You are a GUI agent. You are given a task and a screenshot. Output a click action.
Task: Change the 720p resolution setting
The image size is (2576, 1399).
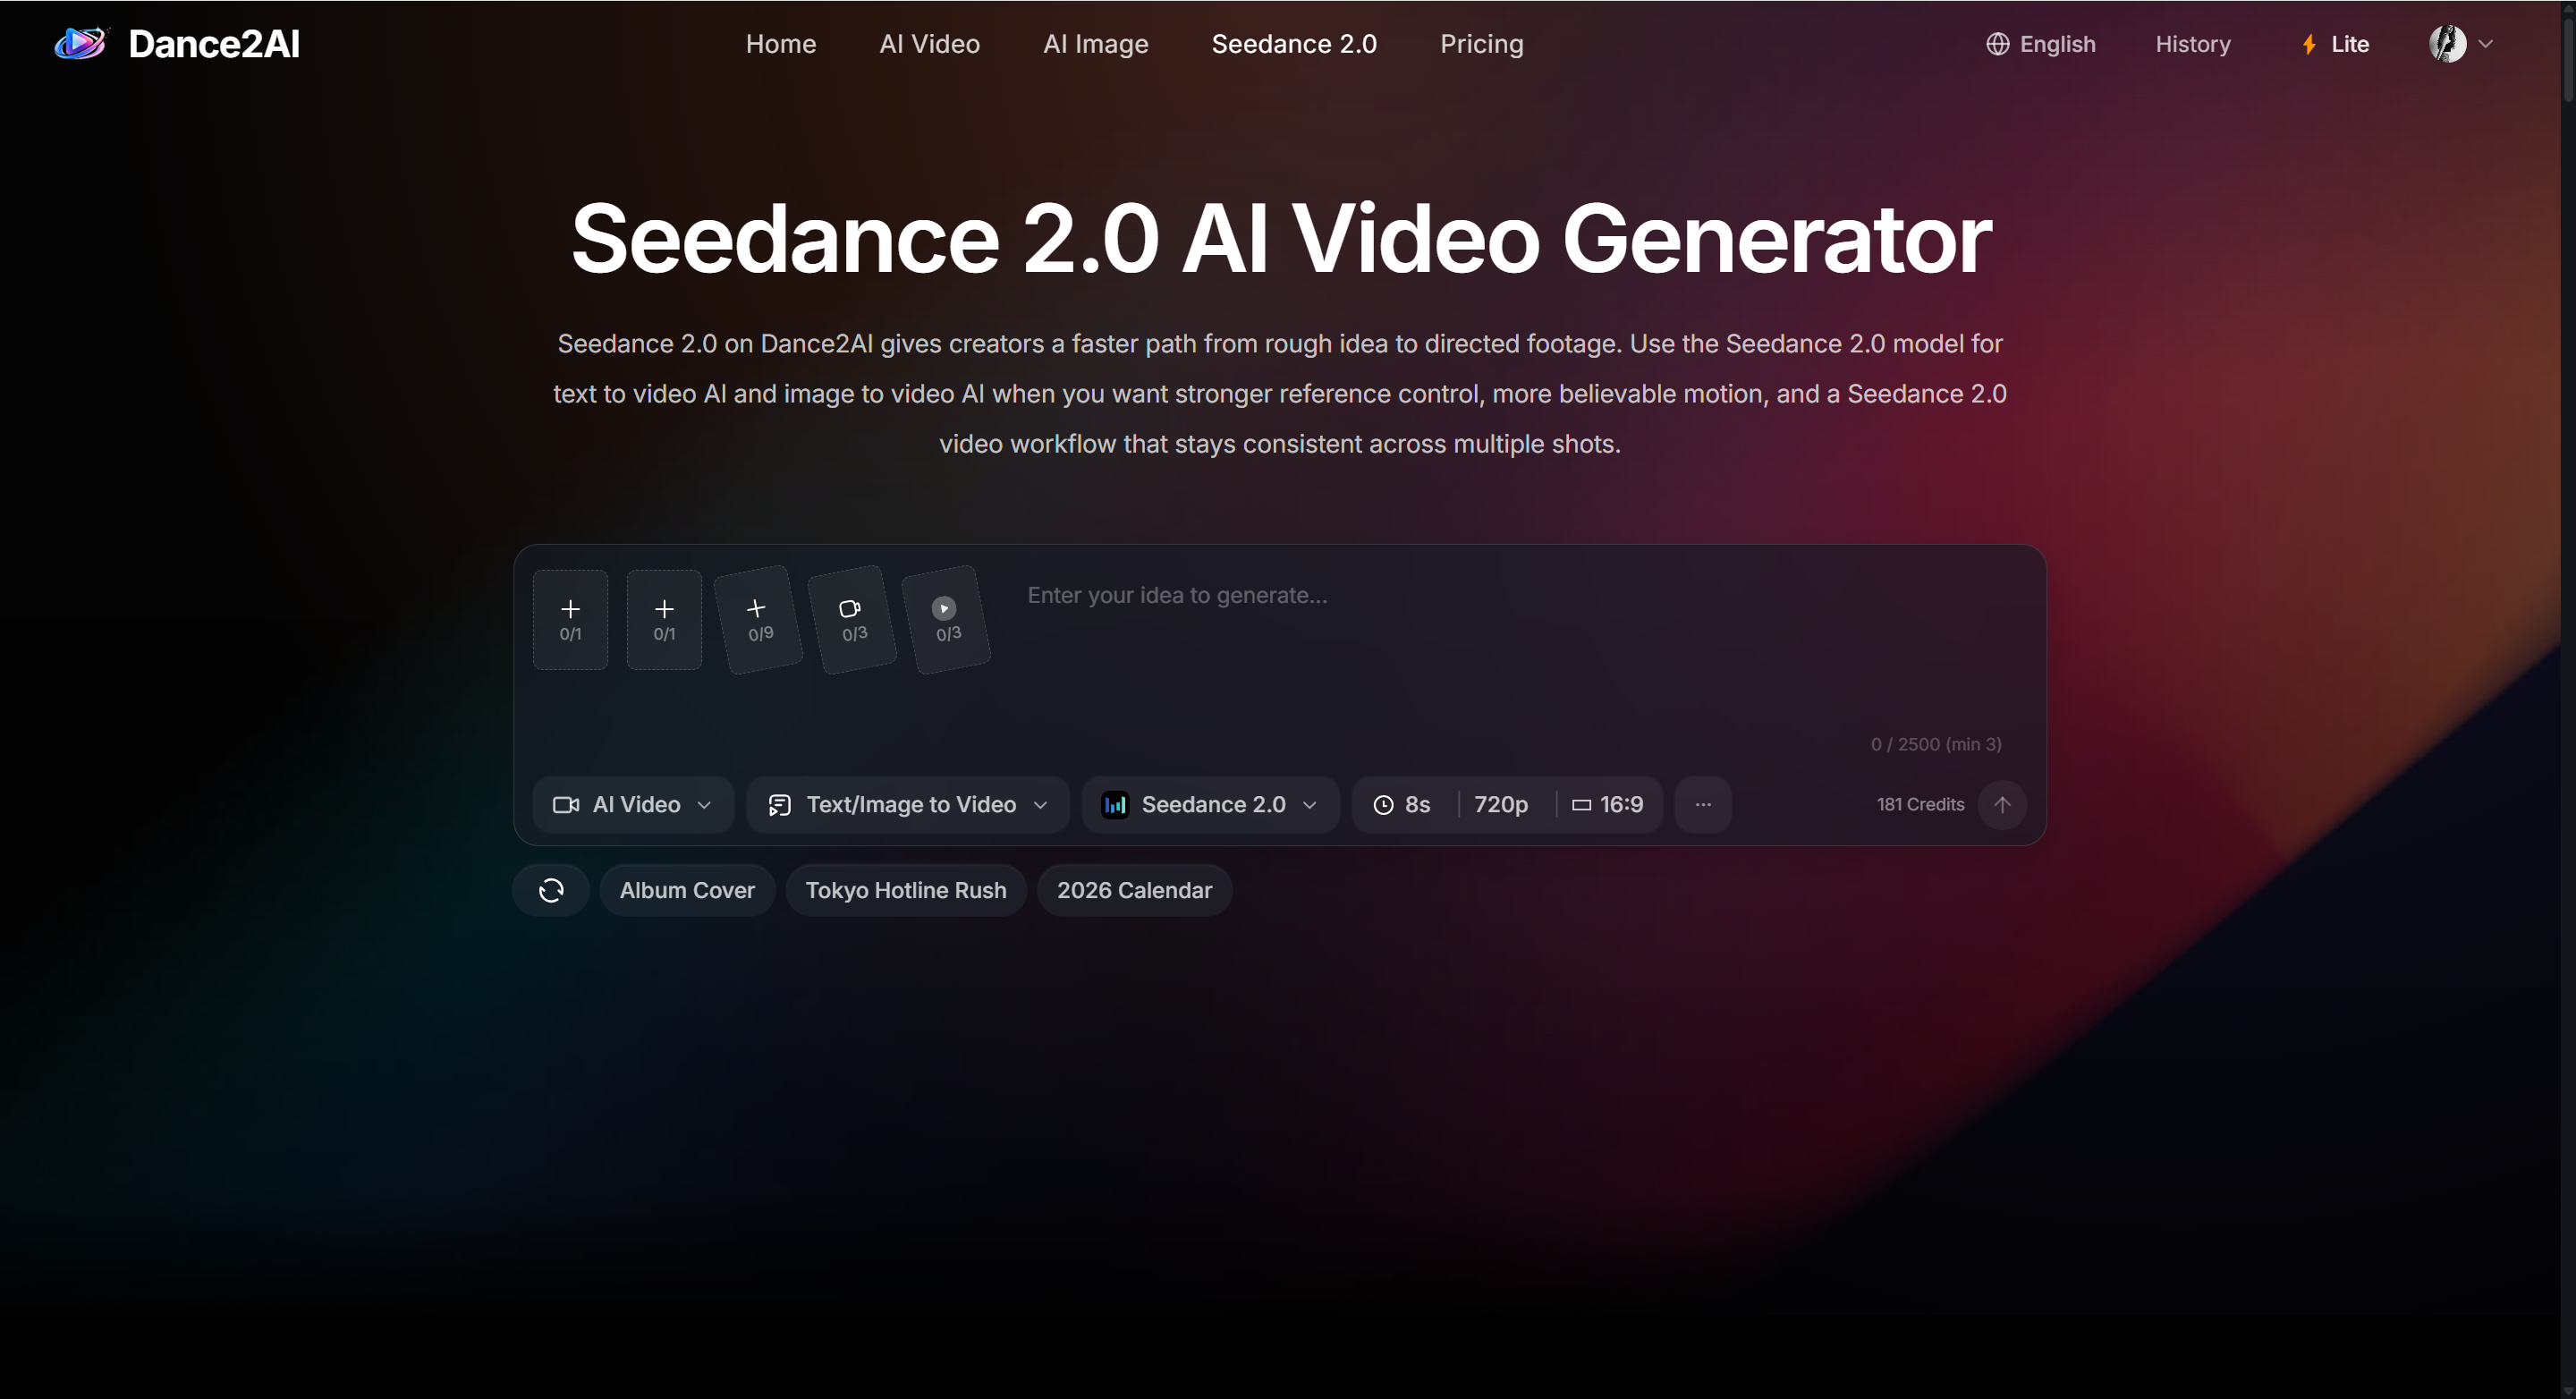point(1501,805)
